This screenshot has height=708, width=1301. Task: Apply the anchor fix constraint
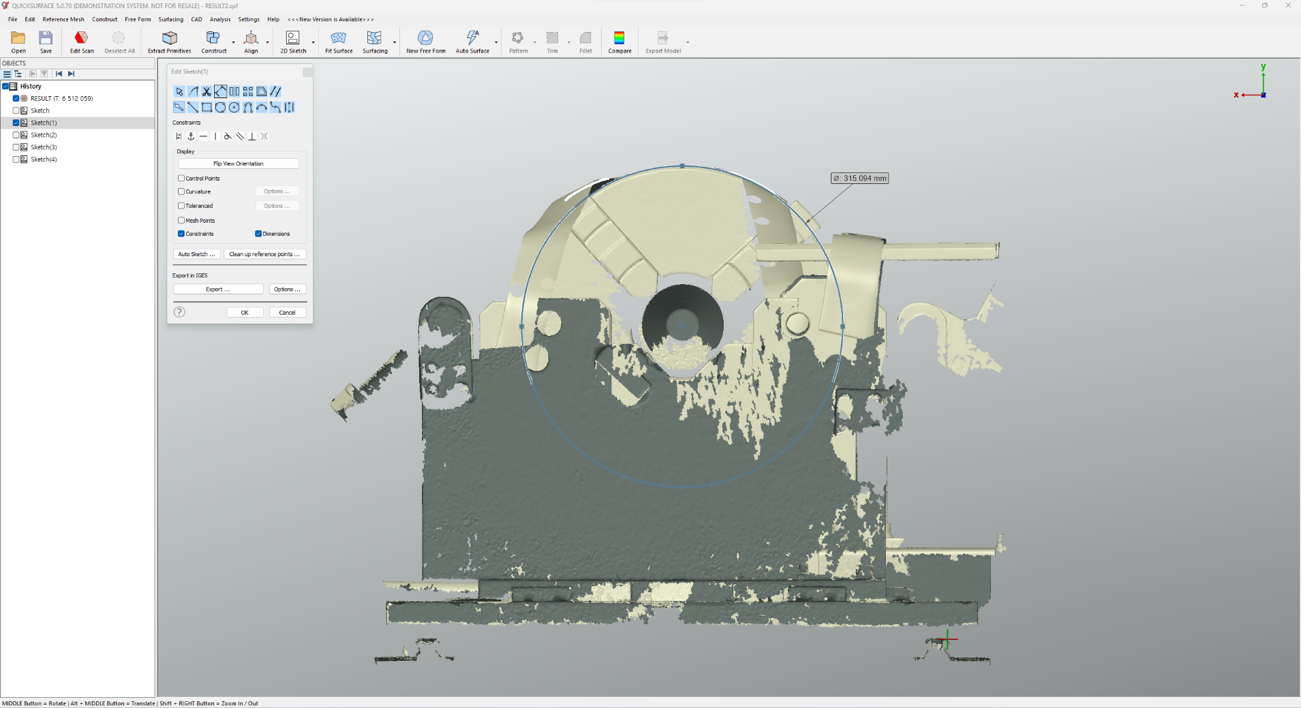click(x=191, y=137)
